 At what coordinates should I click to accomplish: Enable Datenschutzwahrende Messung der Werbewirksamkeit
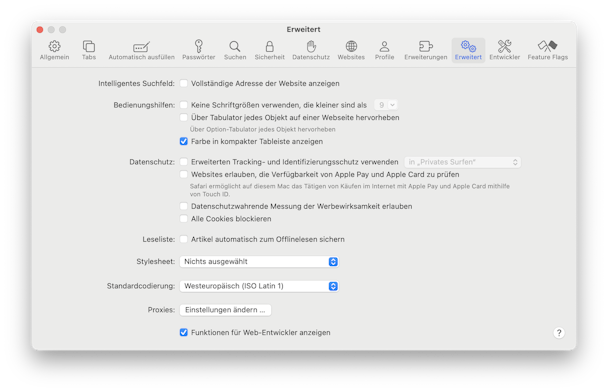(x=184, y=206)
